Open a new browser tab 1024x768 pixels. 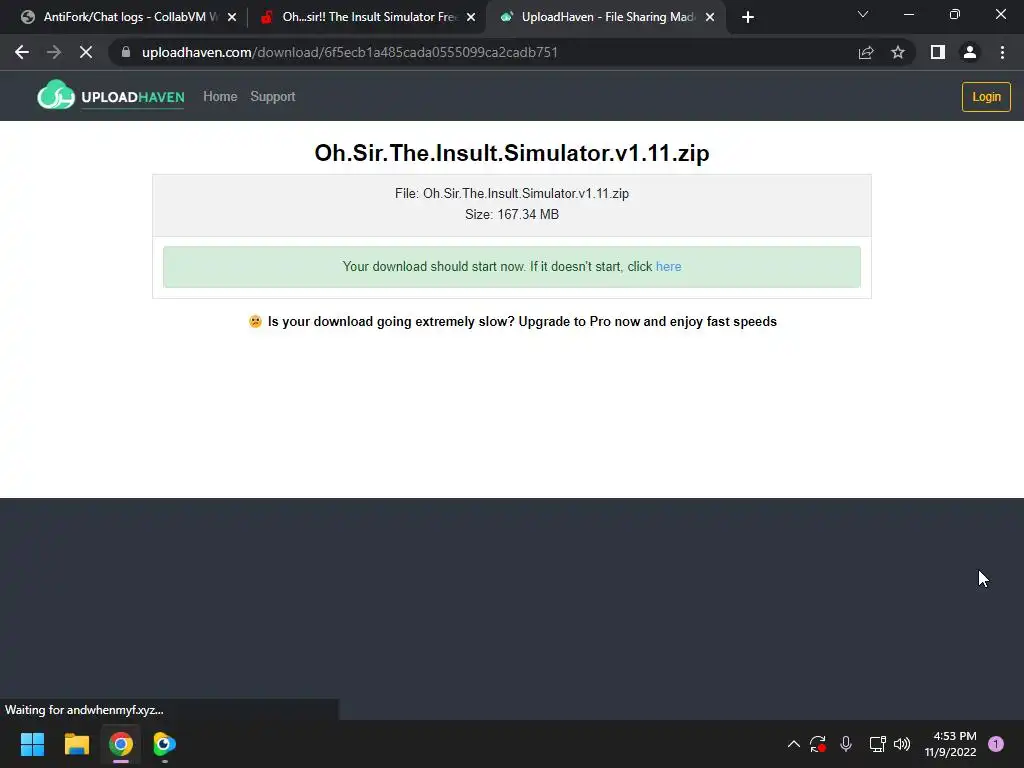(748, 17)
